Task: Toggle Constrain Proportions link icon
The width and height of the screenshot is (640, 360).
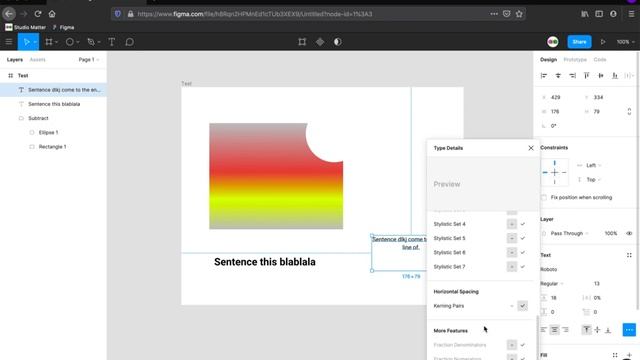Action: tap(629, 111)
